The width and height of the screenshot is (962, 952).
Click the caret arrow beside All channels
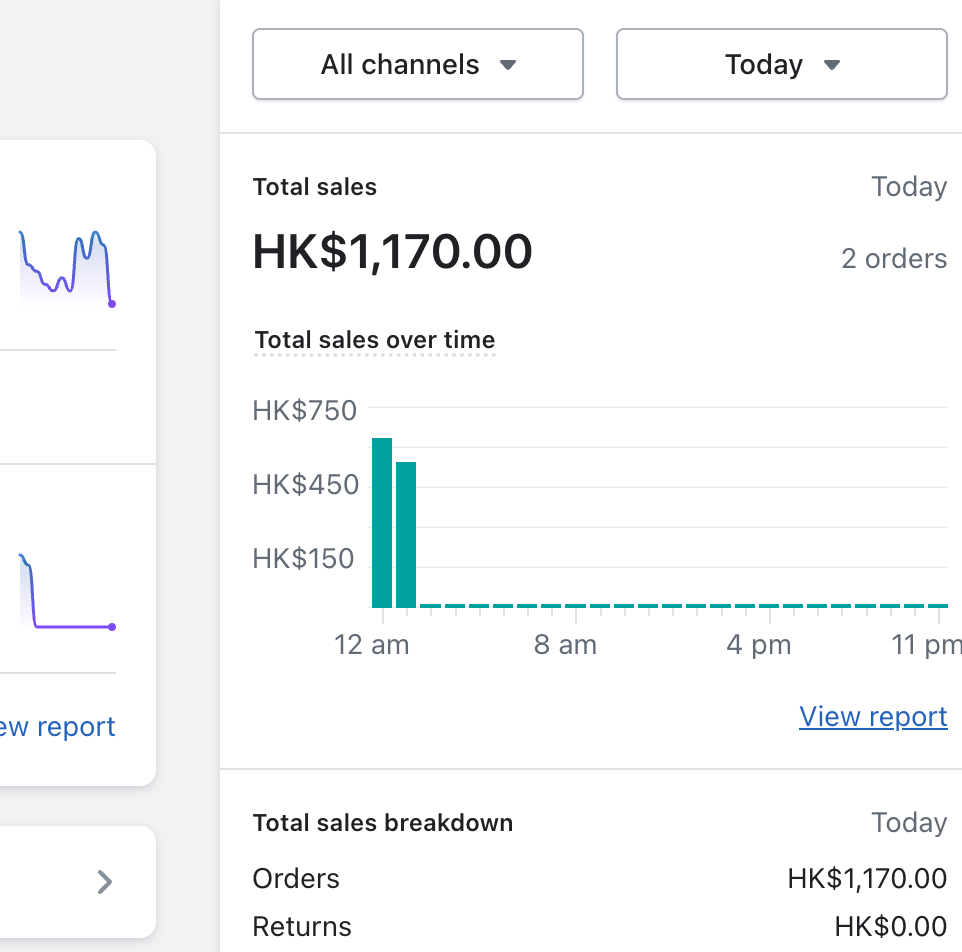point(508,66)
